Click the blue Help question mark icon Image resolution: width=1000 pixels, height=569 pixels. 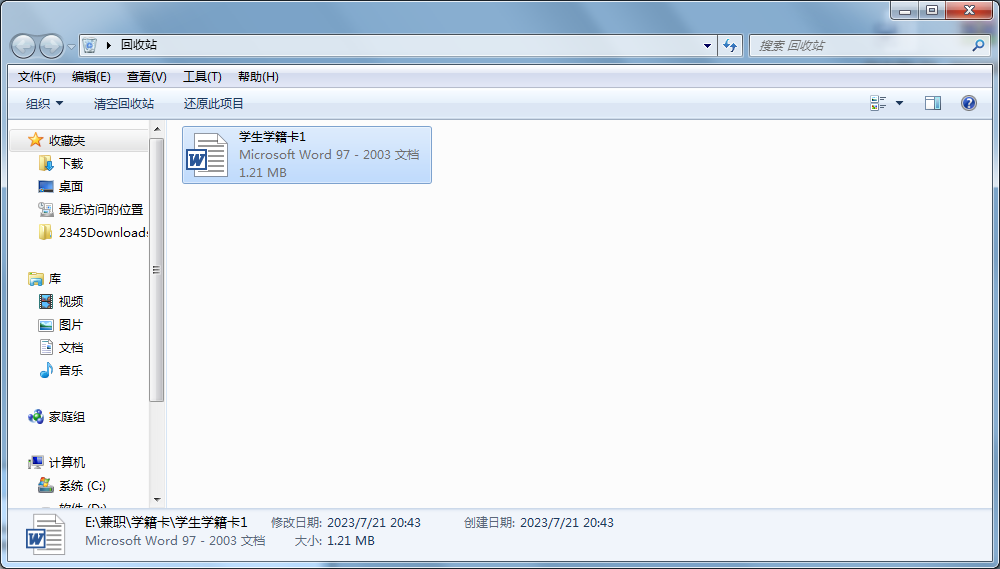969,103
